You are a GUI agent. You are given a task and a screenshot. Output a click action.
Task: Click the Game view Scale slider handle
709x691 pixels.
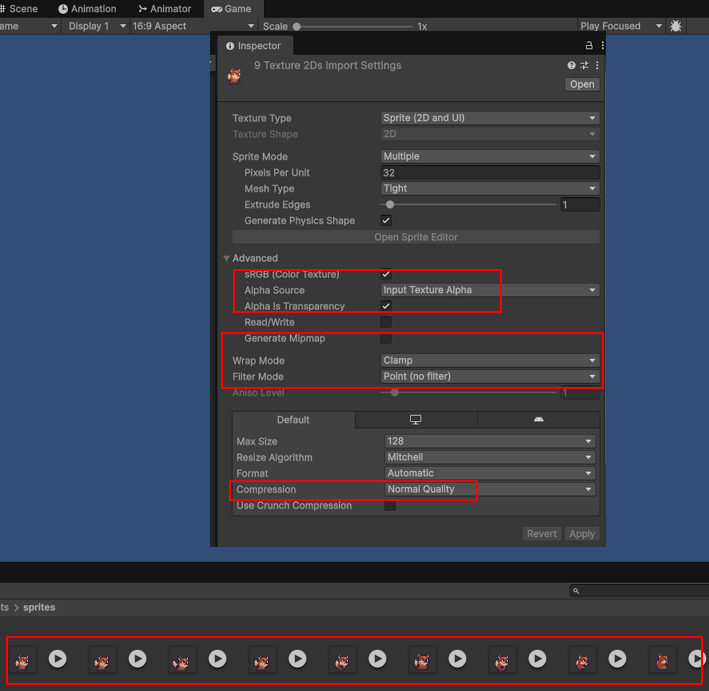(297, 27)
